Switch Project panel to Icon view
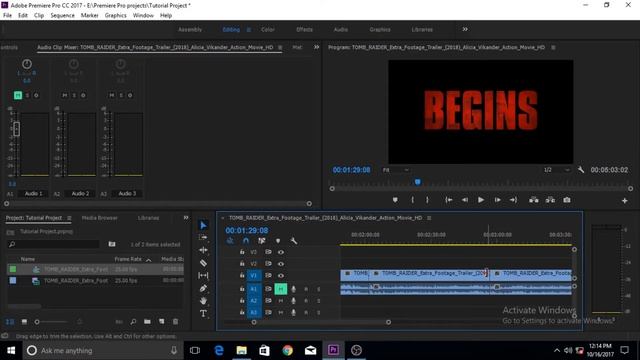The height and width of the screenshot is (360, 640). tap(24, 322)
